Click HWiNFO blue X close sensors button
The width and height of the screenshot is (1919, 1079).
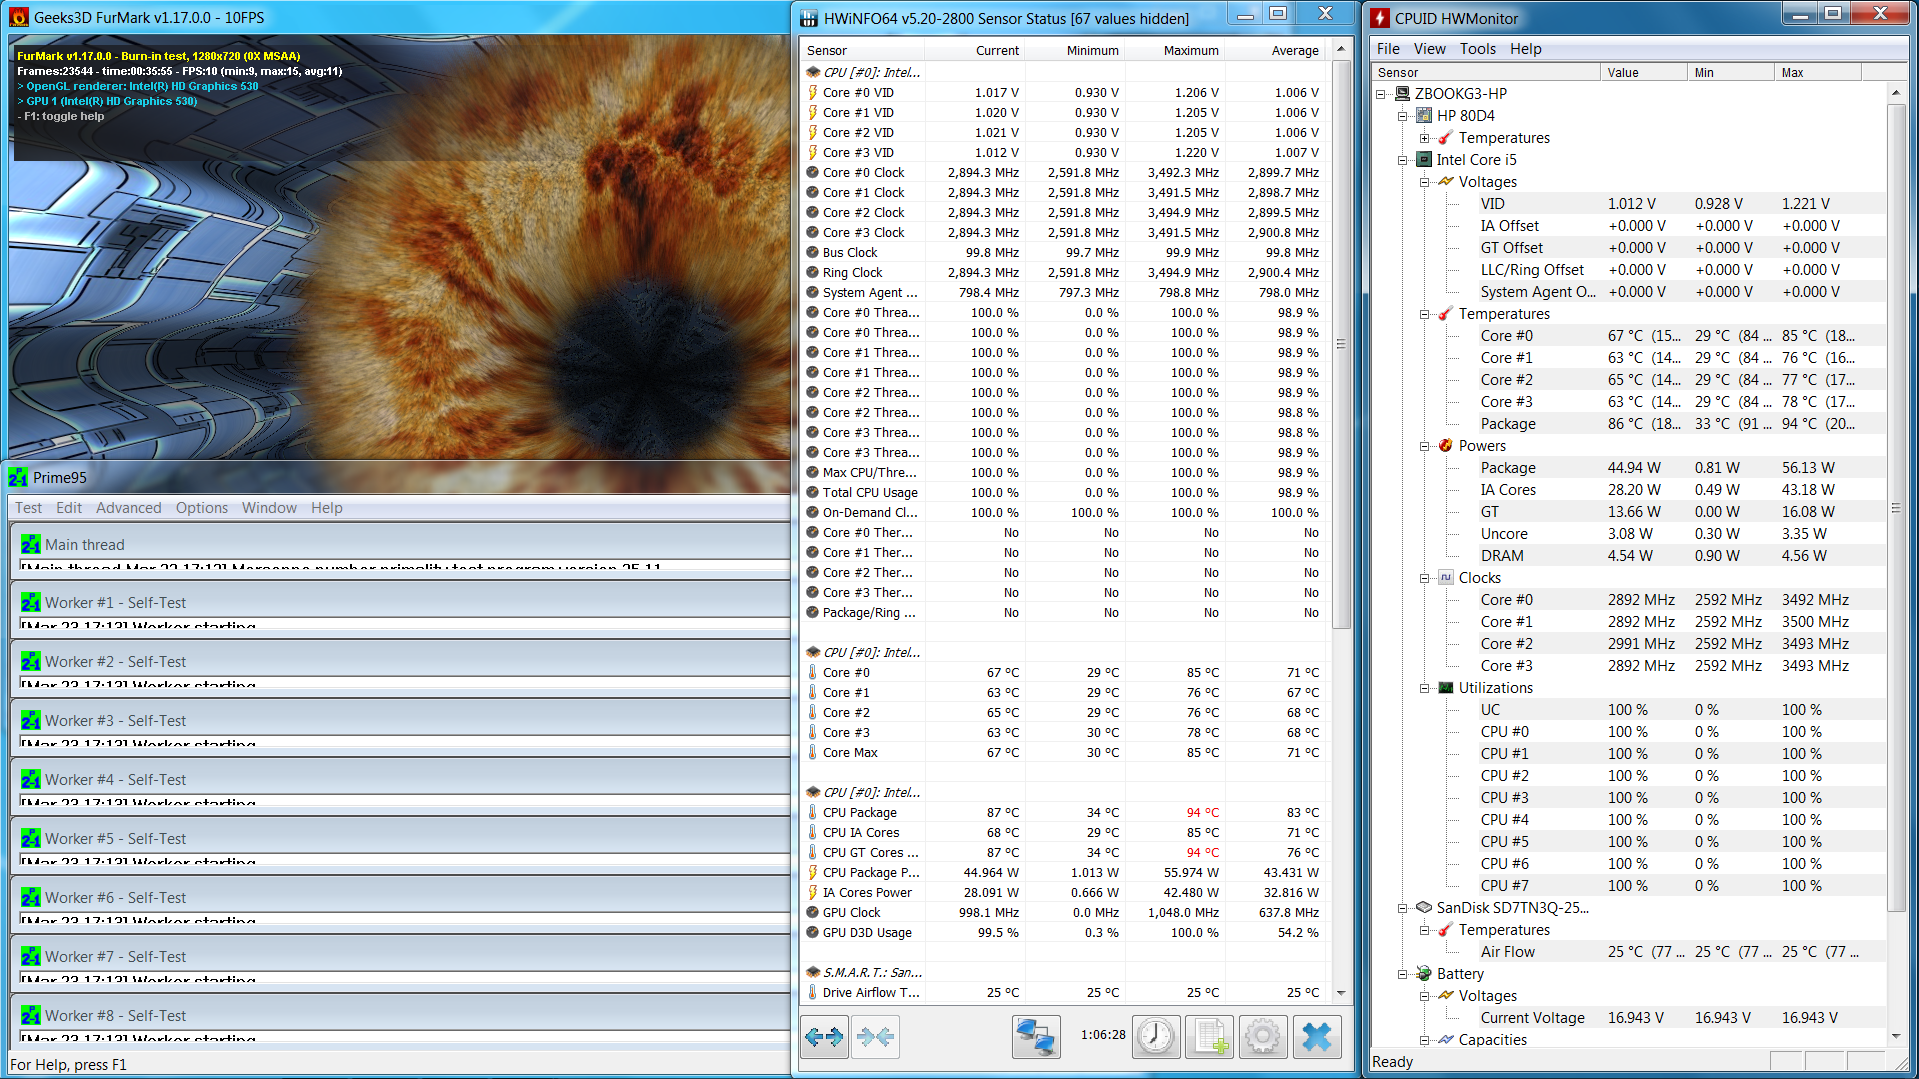(x=1317, y=1036)
